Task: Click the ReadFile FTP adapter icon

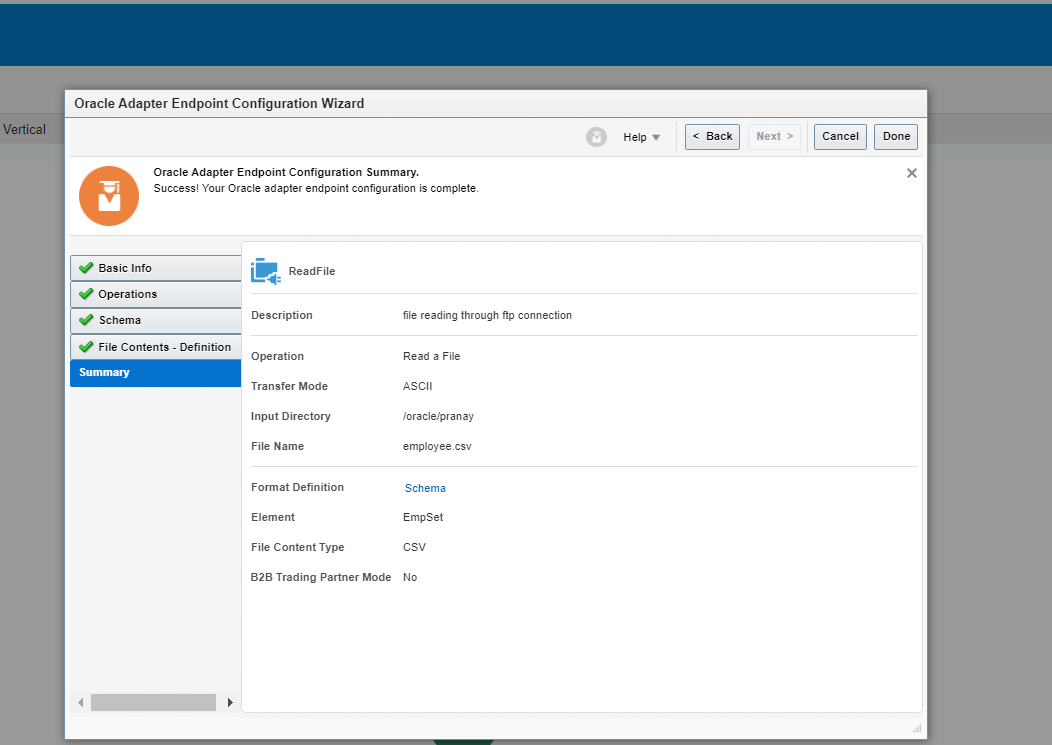Action: (x=264, y=270)
